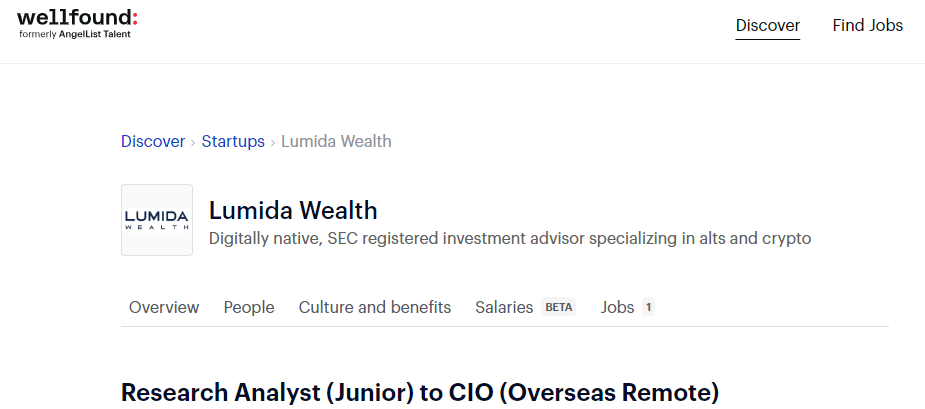The image size is (925, 409).
Task: Click the Research Analyst job title heading
Action: [420, 392]
